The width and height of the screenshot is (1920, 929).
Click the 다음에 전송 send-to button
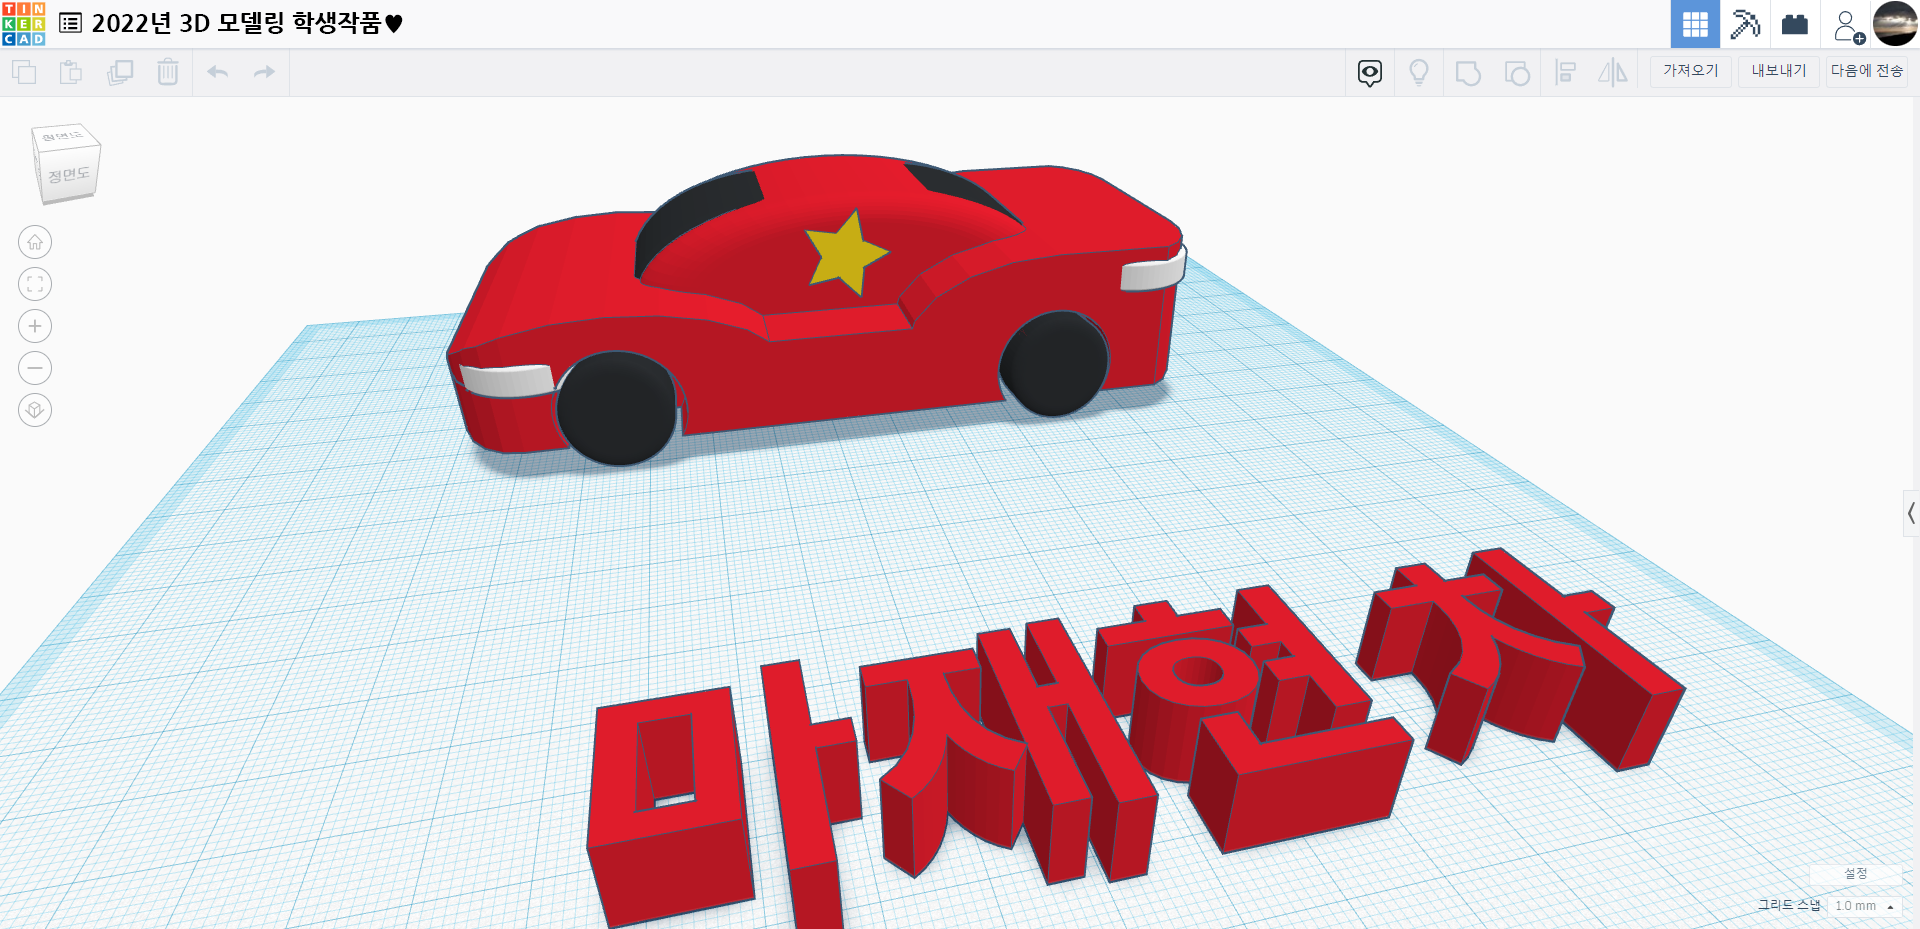click(1867, 71)
